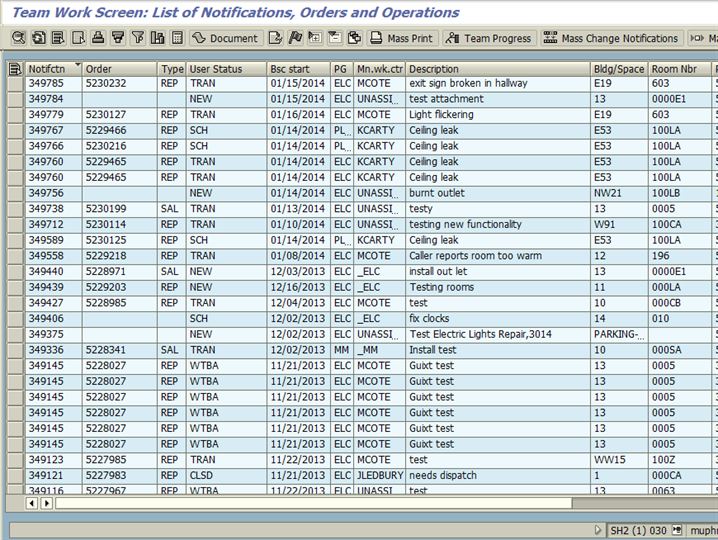Viewport: 718px width, 540px height.
Task: Click the printer icon in the toolbar
Action: 98,38
